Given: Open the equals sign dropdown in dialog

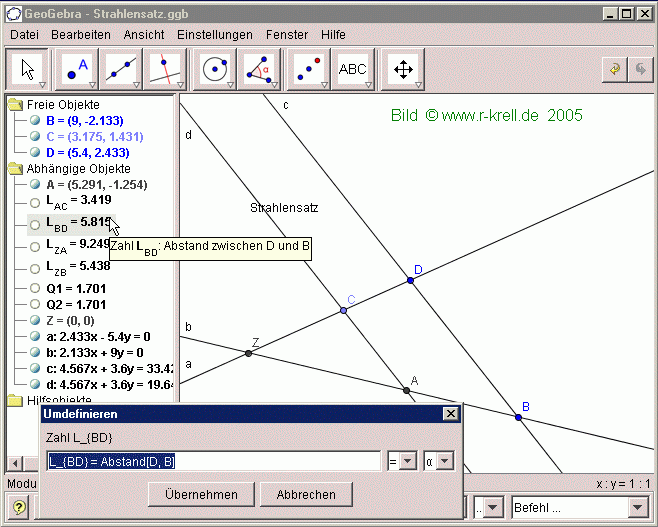Looking at the screenshot, I should [400, 461].
